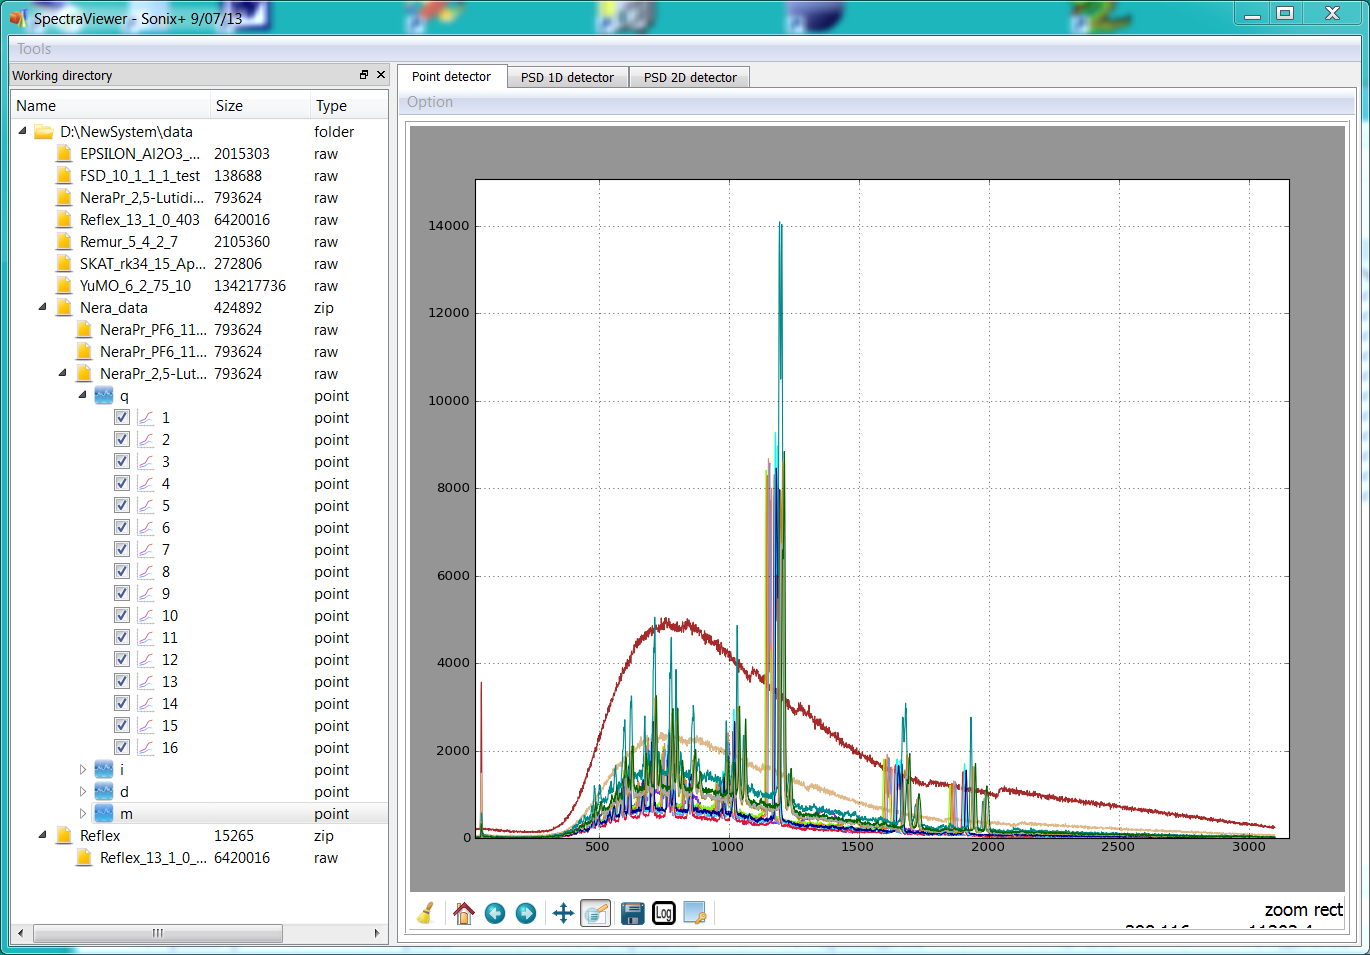Click the Option label above plot

click(430, 102)
